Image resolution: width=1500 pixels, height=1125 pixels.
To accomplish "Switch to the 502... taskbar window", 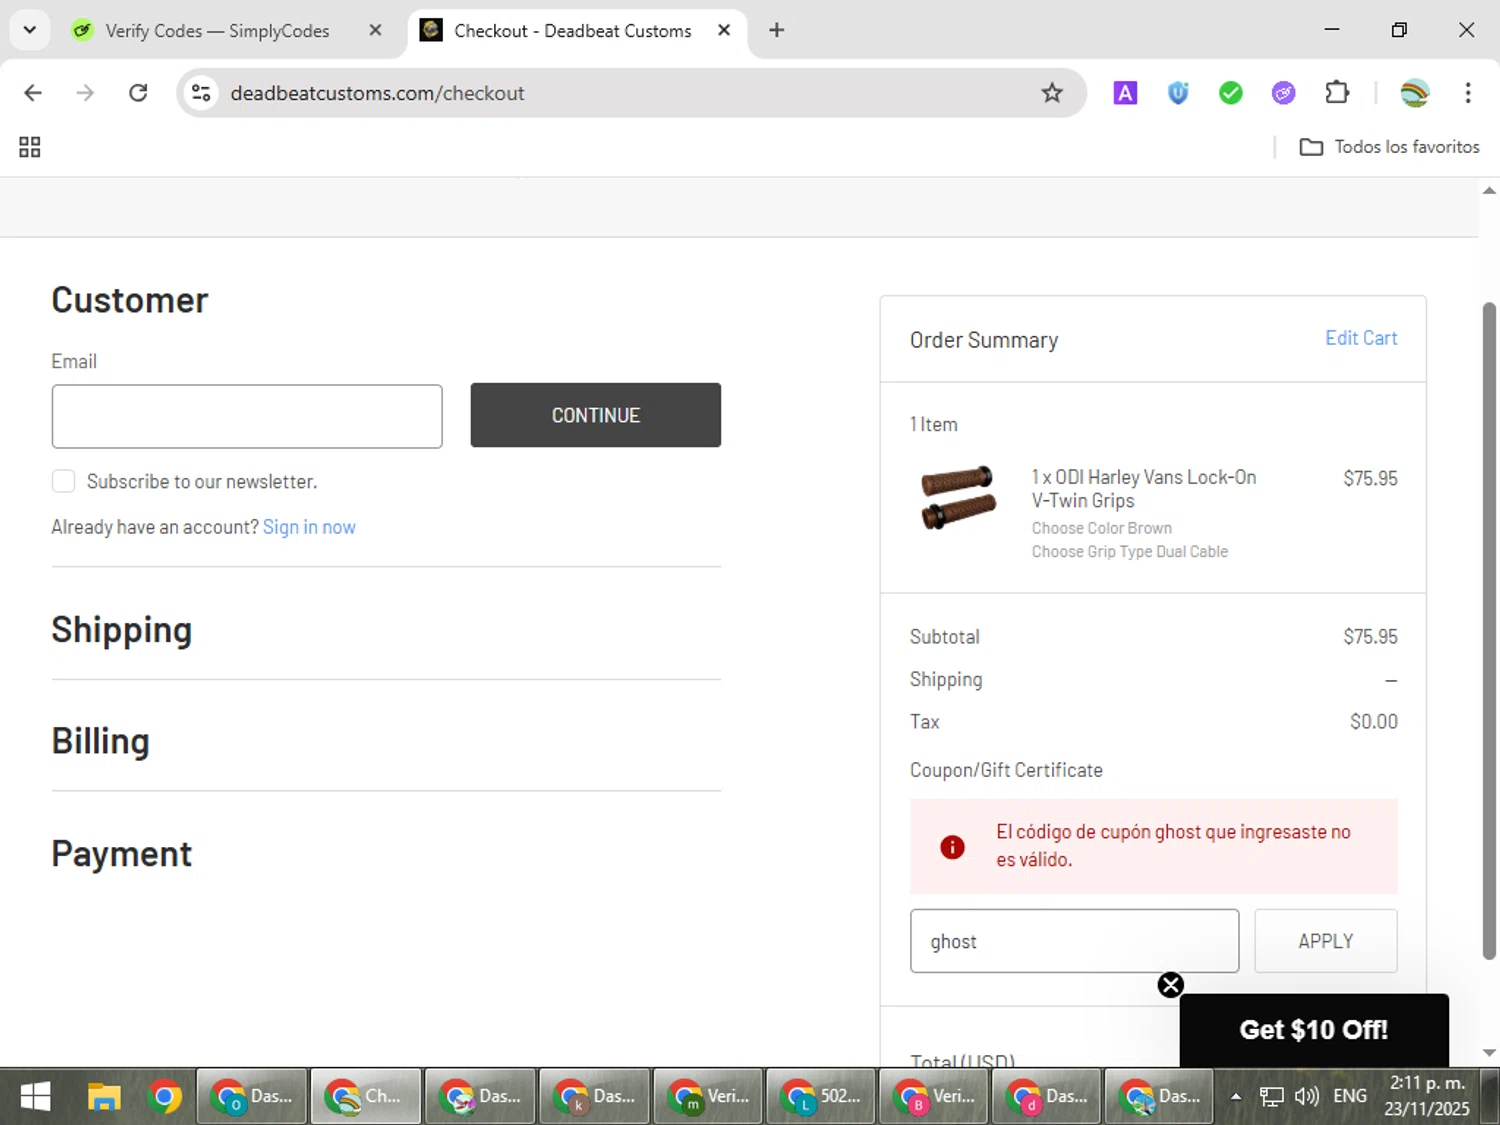I will pyautogui.click(x=821, y=1097).
